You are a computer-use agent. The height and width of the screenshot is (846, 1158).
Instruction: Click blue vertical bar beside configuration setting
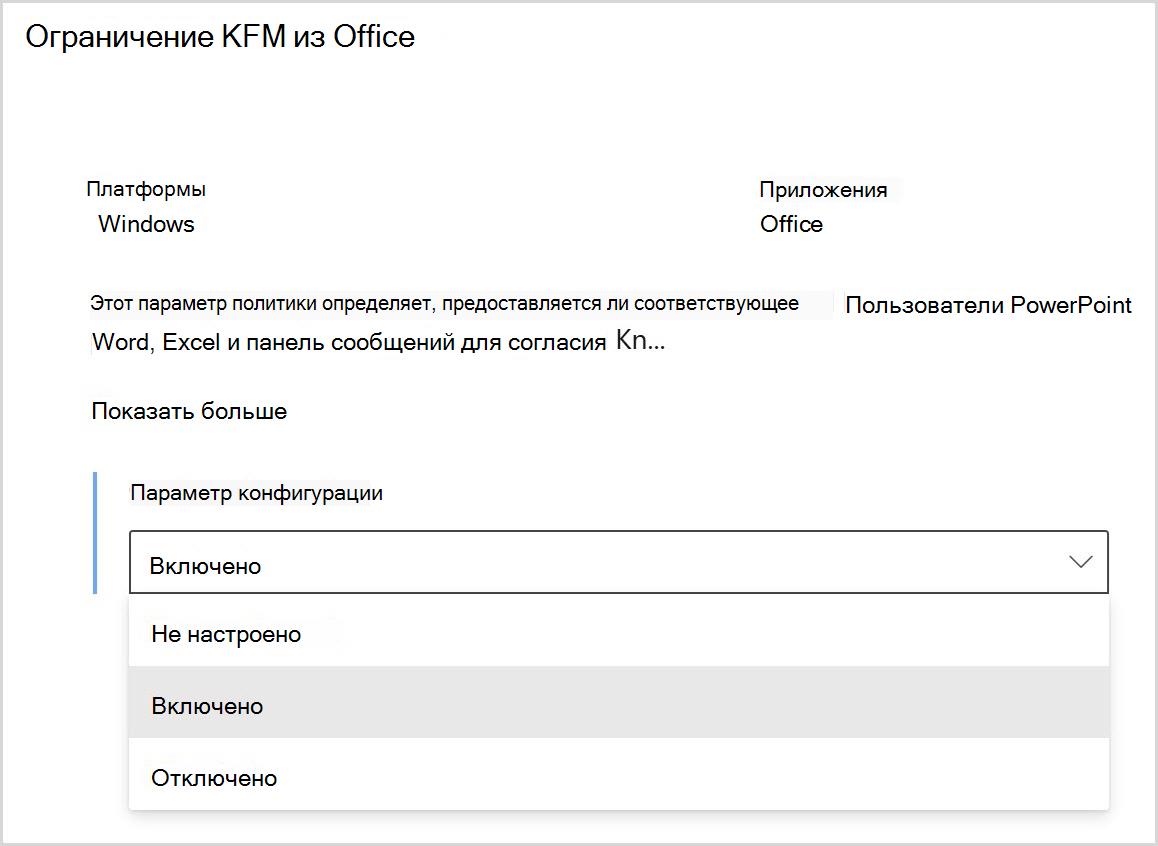coord(95,533)
